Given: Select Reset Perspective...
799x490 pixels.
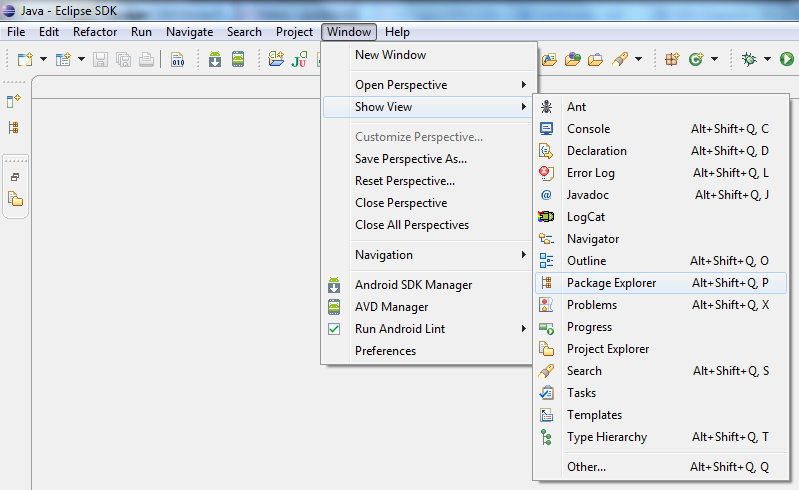Looking at the screenshot, I should [x=429, y=181].
